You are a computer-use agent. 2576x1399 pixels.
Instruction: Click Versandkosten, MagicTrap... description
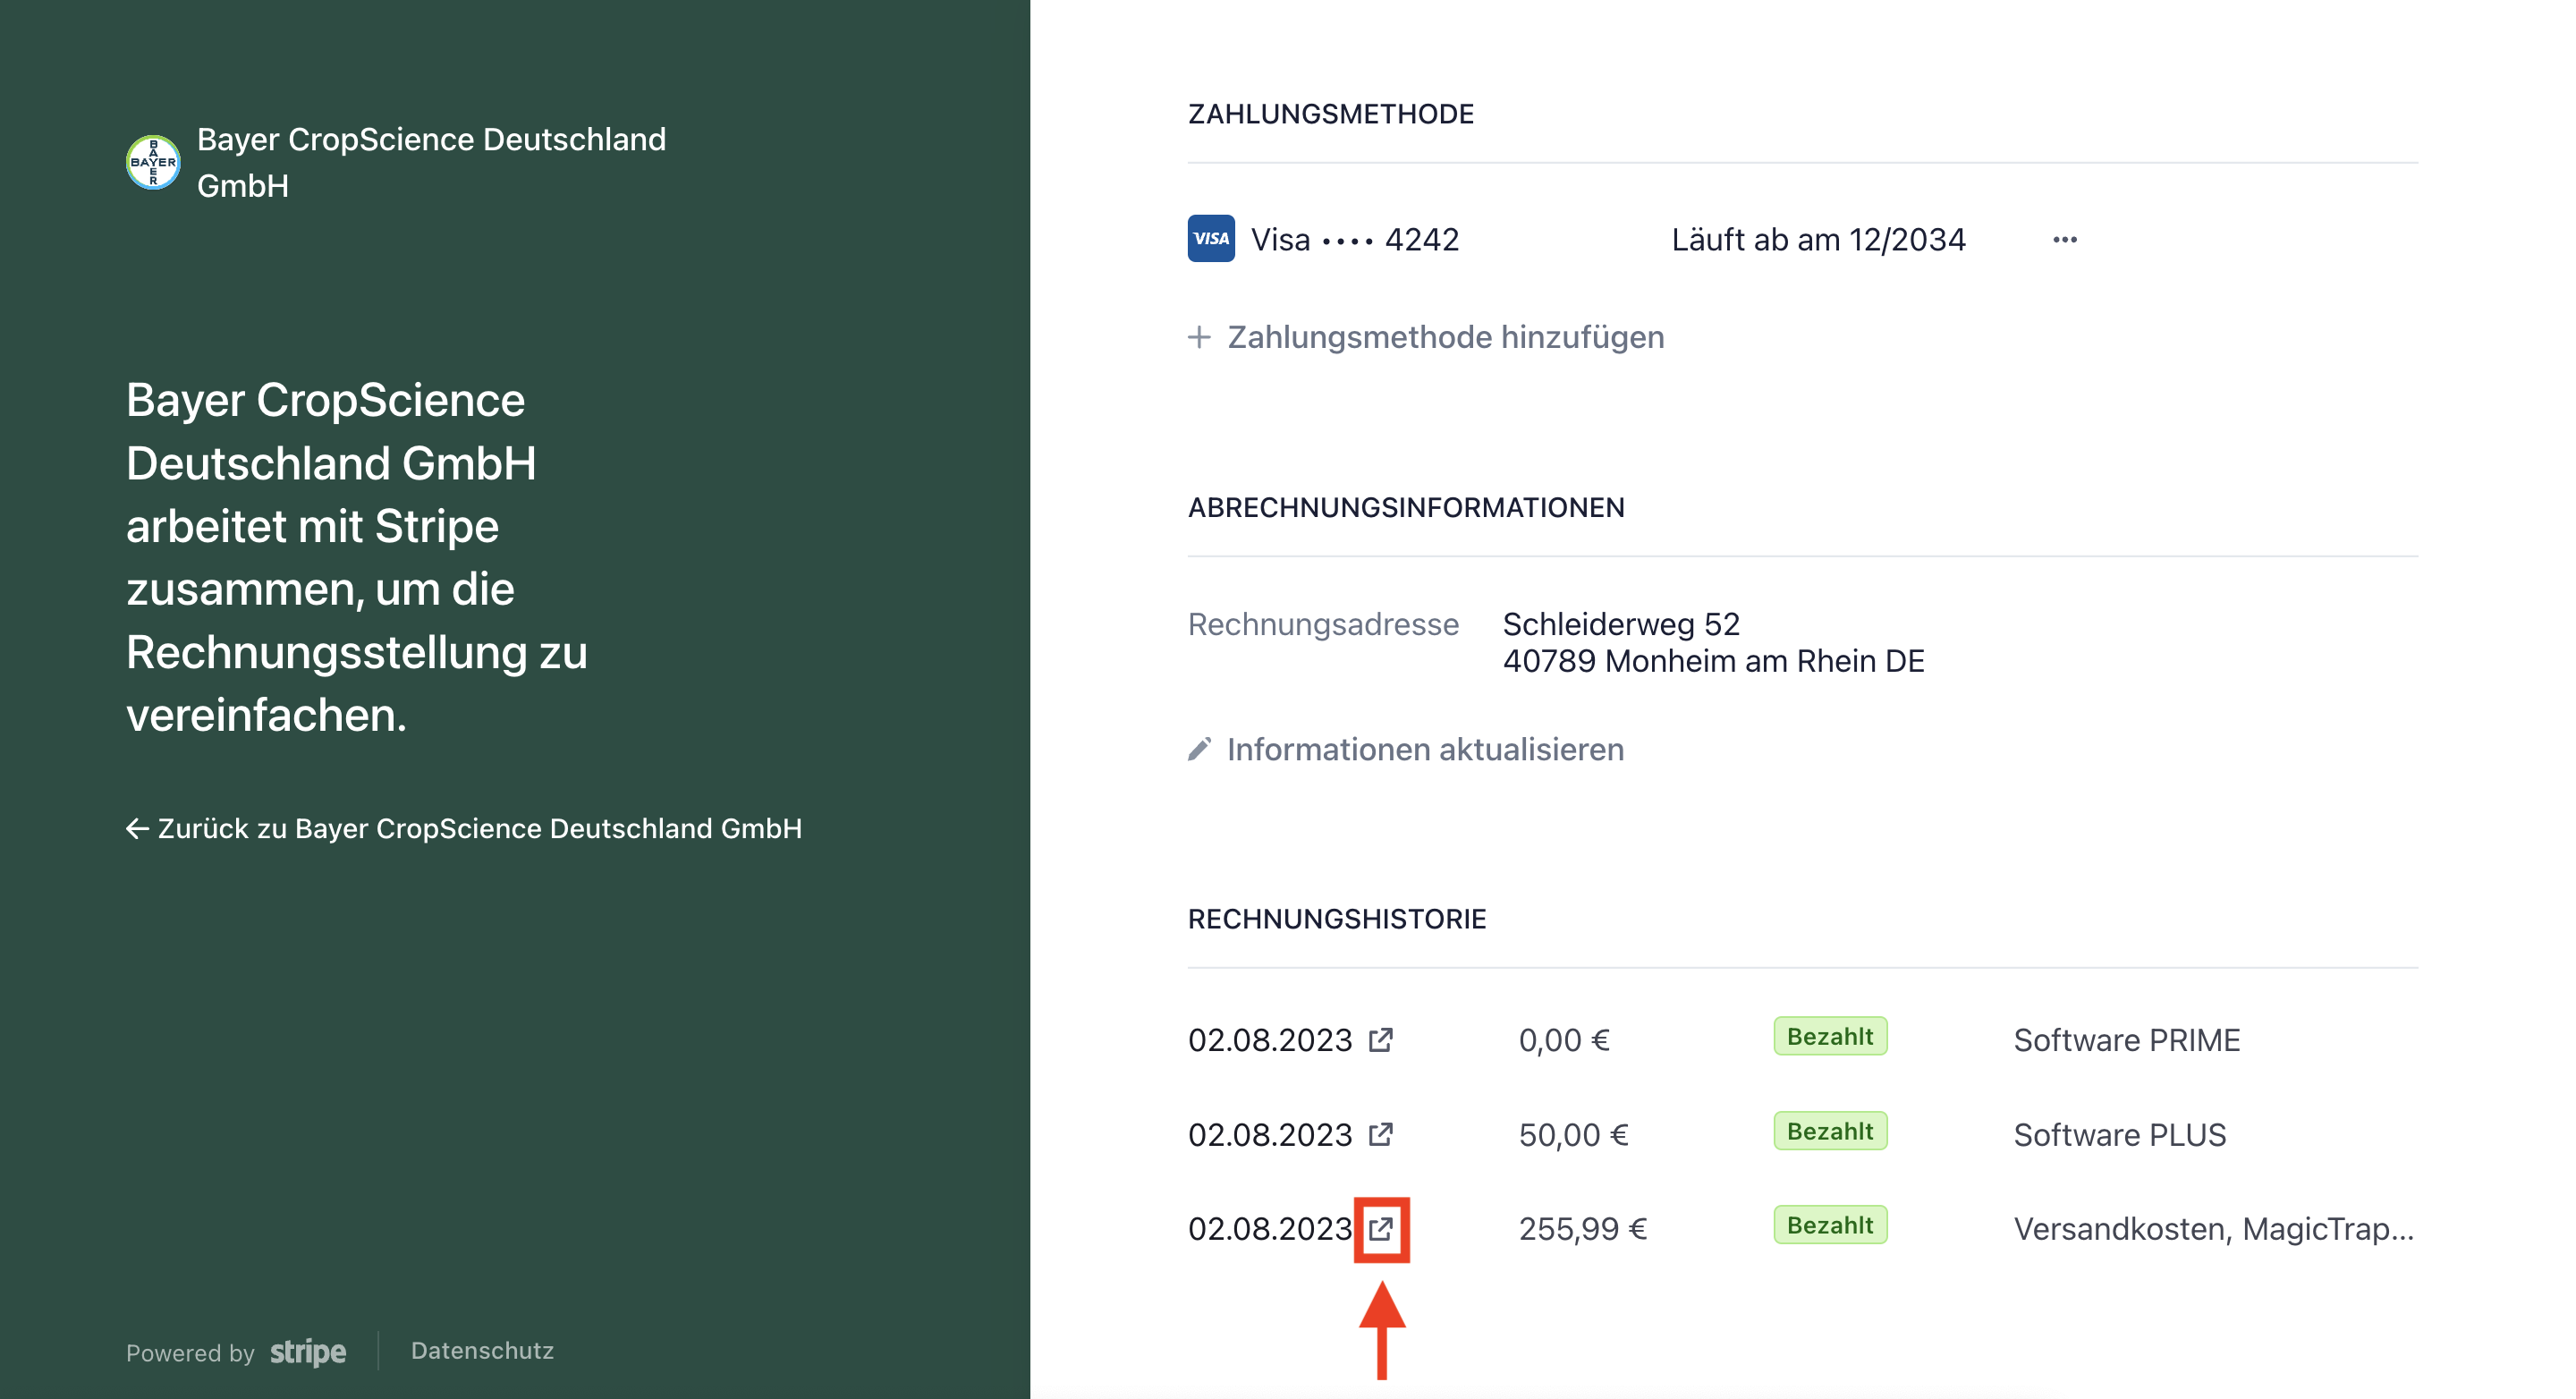click(x=2214, y=1229)
